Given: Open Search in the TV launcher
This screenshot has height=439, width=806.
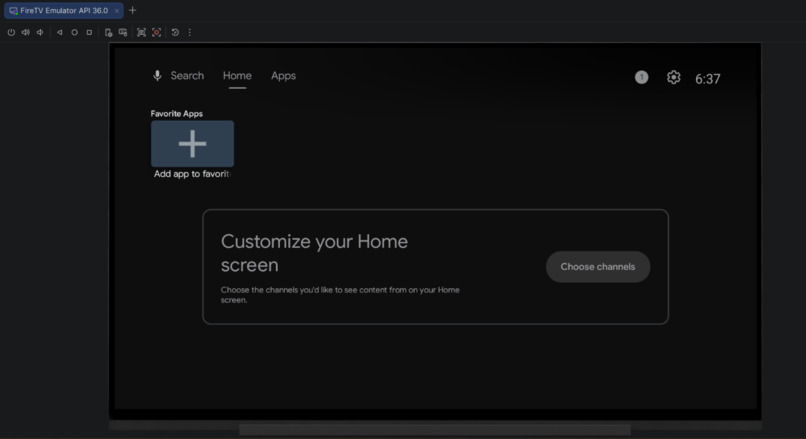Looking at the screenshot, I should [x=187, y=76].
